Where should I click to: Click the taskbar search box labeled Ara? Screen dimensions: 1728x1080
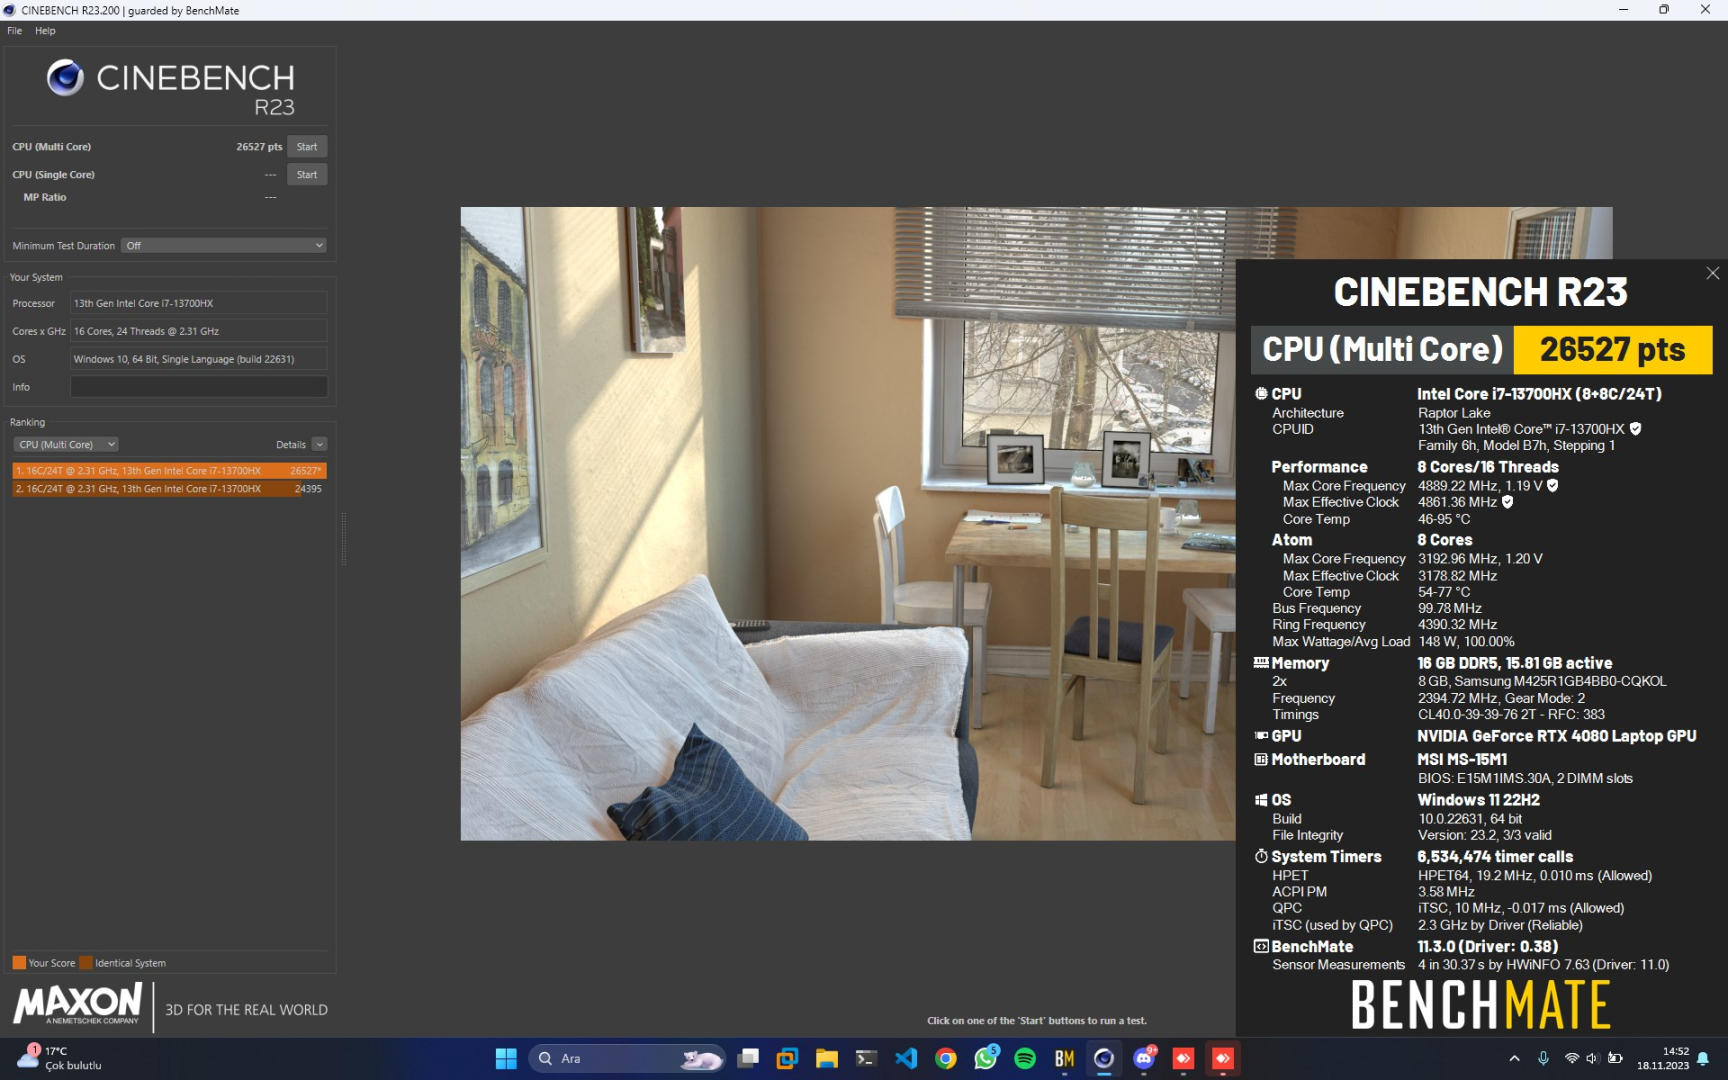(627, 1058)
